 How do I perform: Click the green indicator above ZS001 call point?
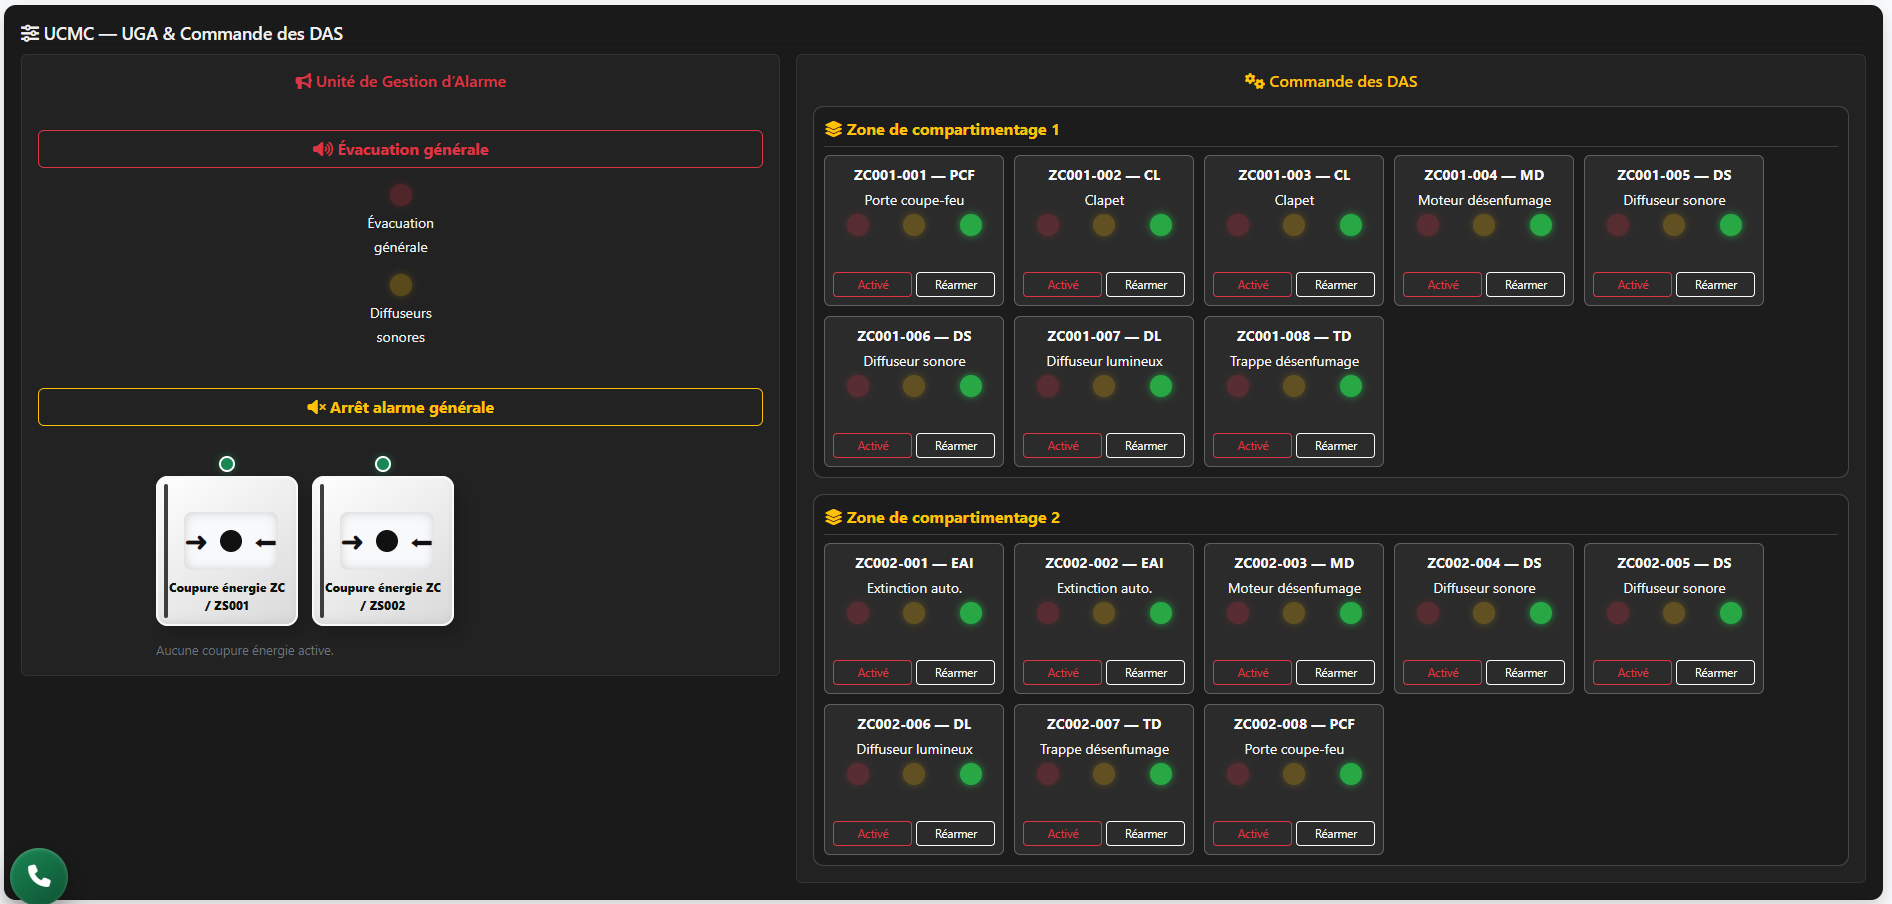point(227,464)
